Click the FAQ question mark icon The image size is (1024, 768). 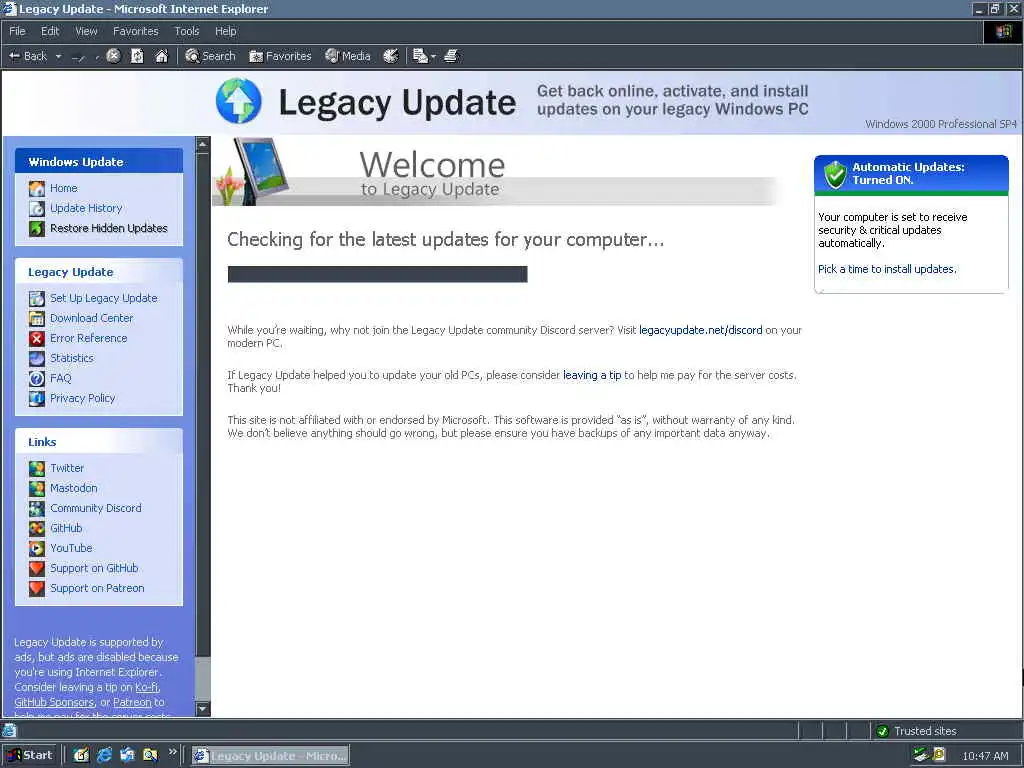click(37, 378)
